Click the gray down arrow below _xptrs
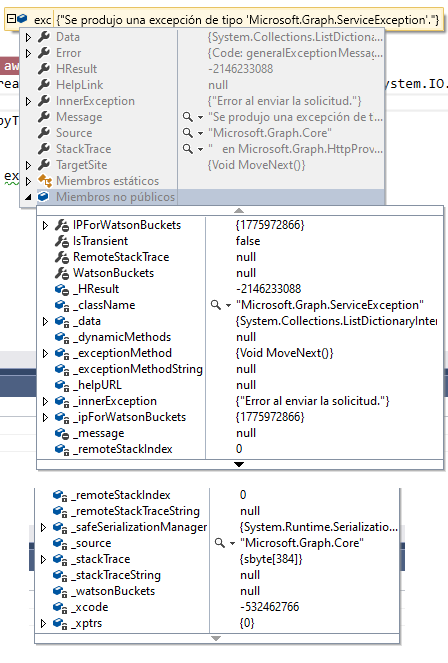The image size is (448, 663). [216, 638]
